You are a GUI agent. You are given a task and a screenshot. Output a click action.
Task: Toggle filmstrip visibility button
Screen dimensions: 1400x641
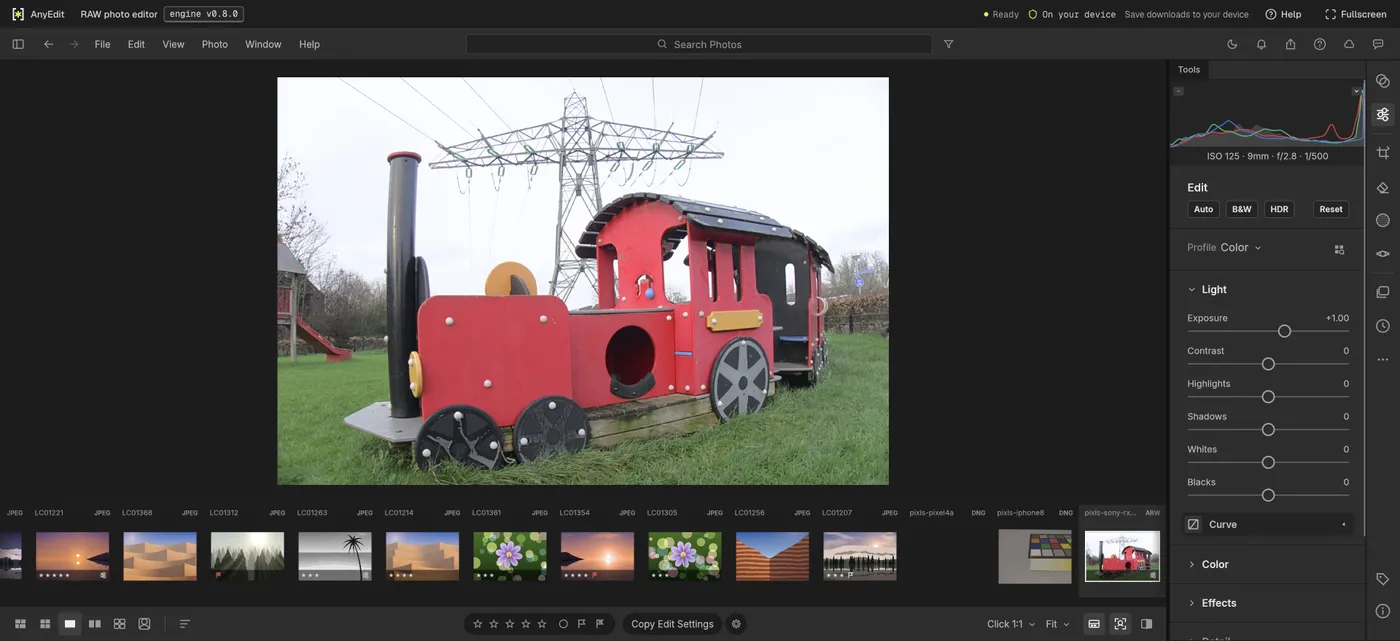pyautogui.click(x=1094, y=624)
